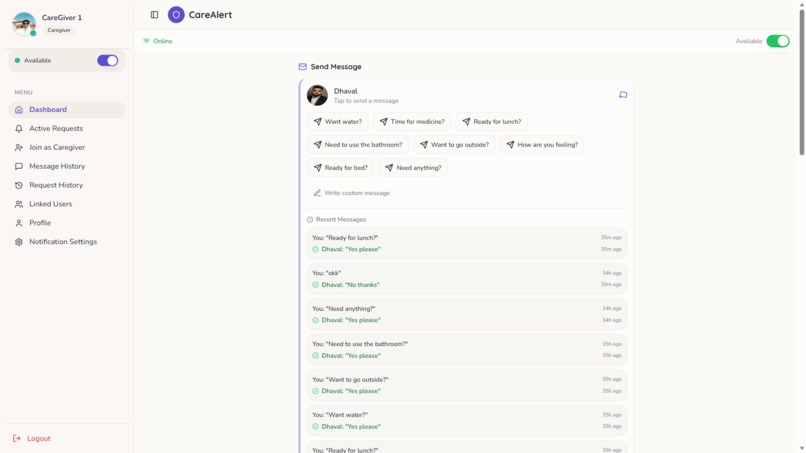Select recent message You: "Need anything?"
Screen dimensions: 806x453
[467, 314]
